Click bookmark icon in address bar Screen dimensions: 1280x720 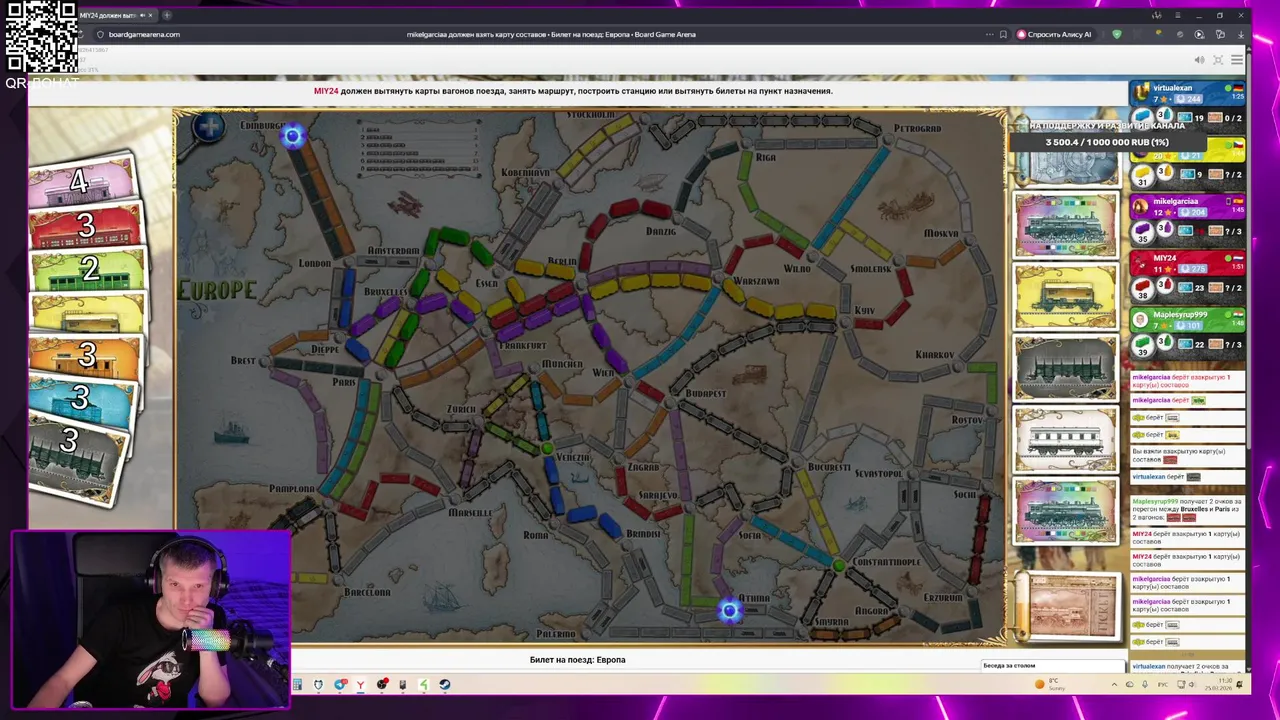(1003, 34)
